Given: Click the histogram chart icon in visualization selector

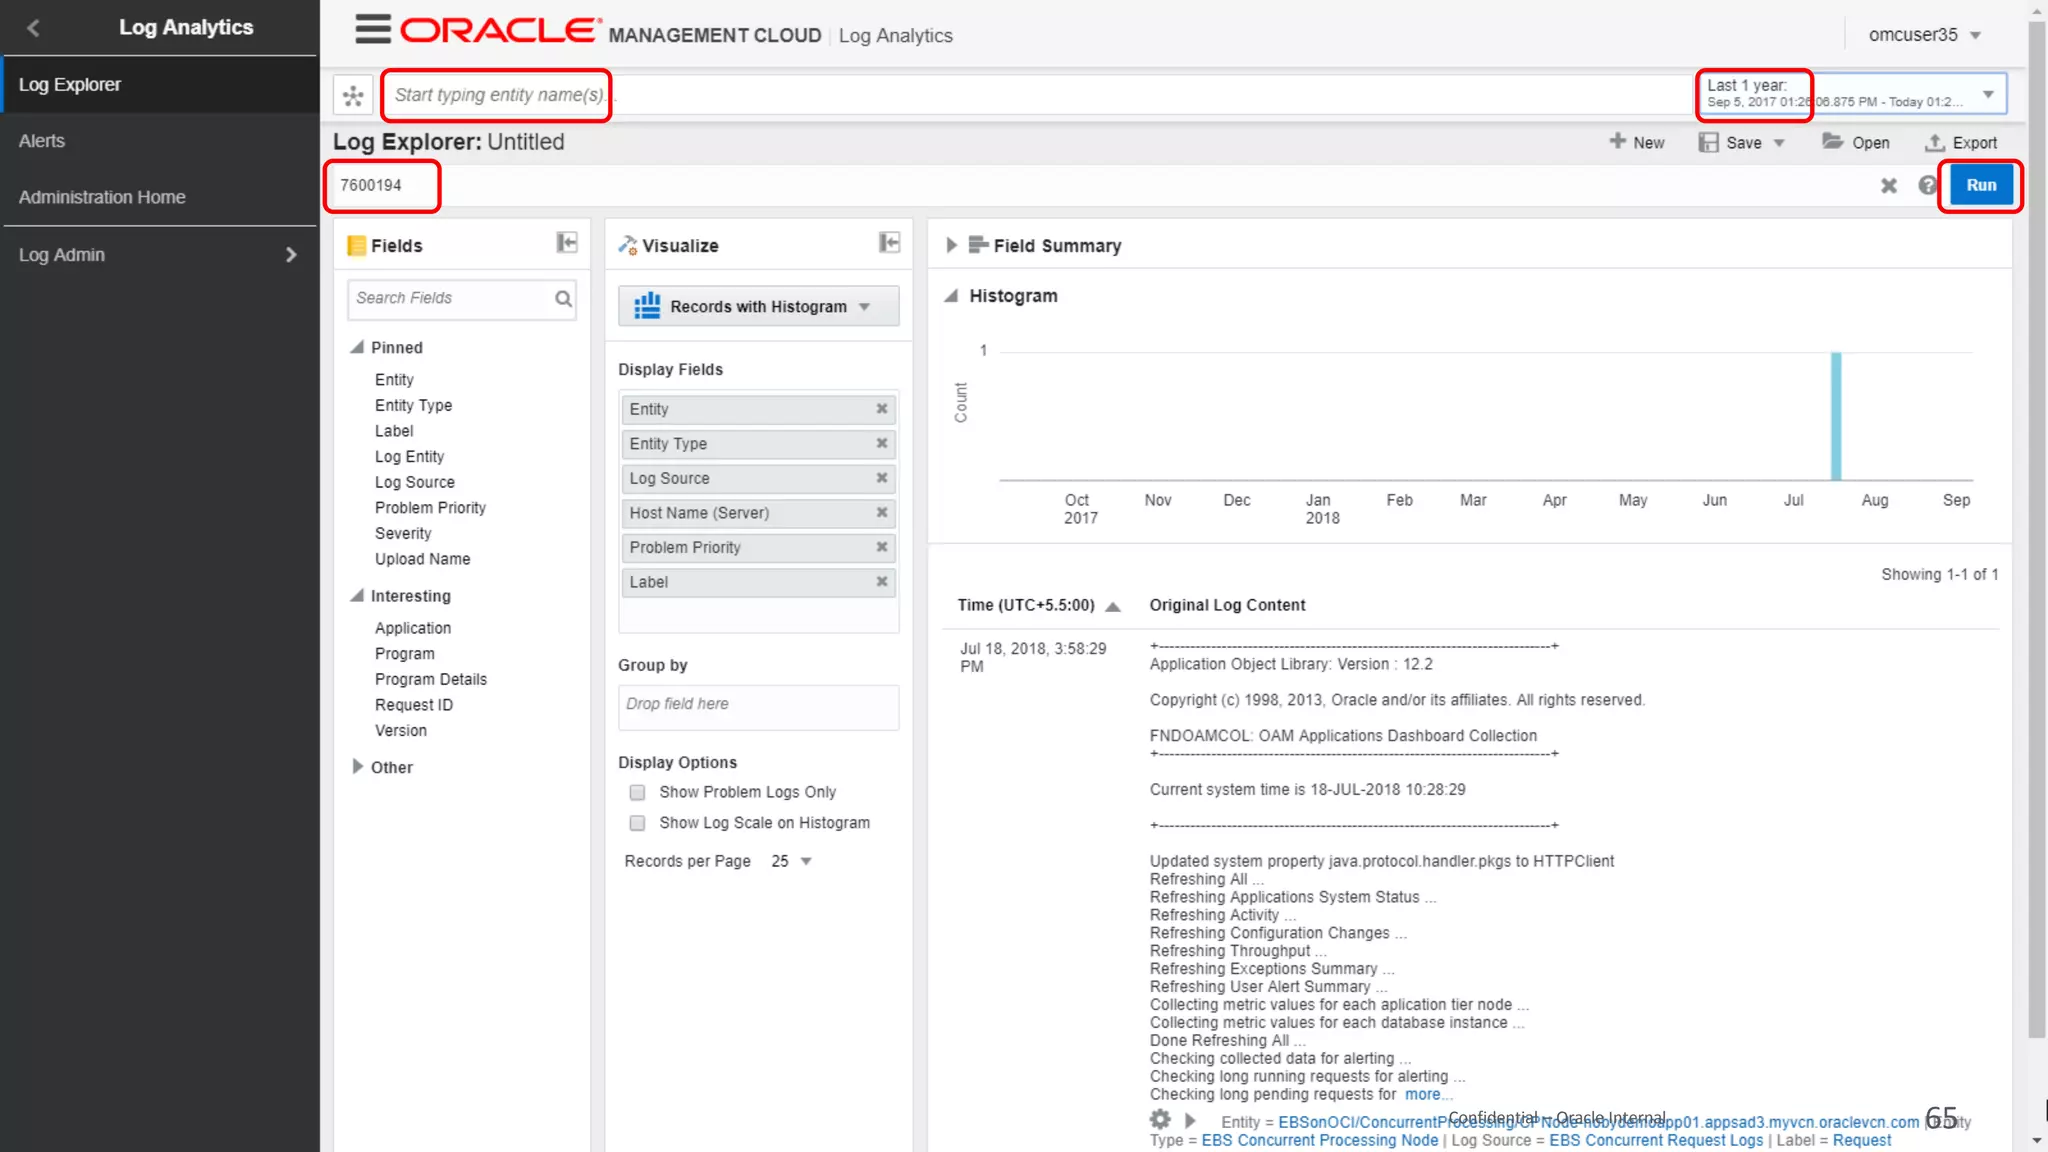Looking at the screenshot, I should click(x=647, y=306).
